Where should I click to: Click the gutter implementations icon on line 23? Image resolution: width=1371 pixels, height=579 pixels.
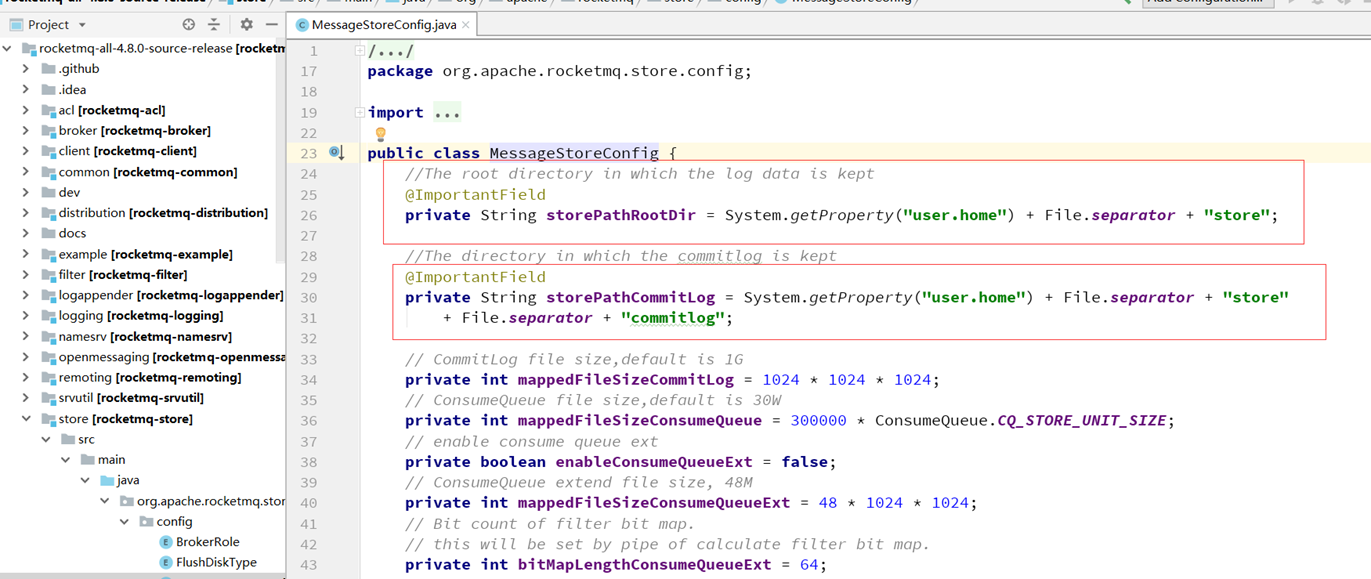[x=337, y=153]
